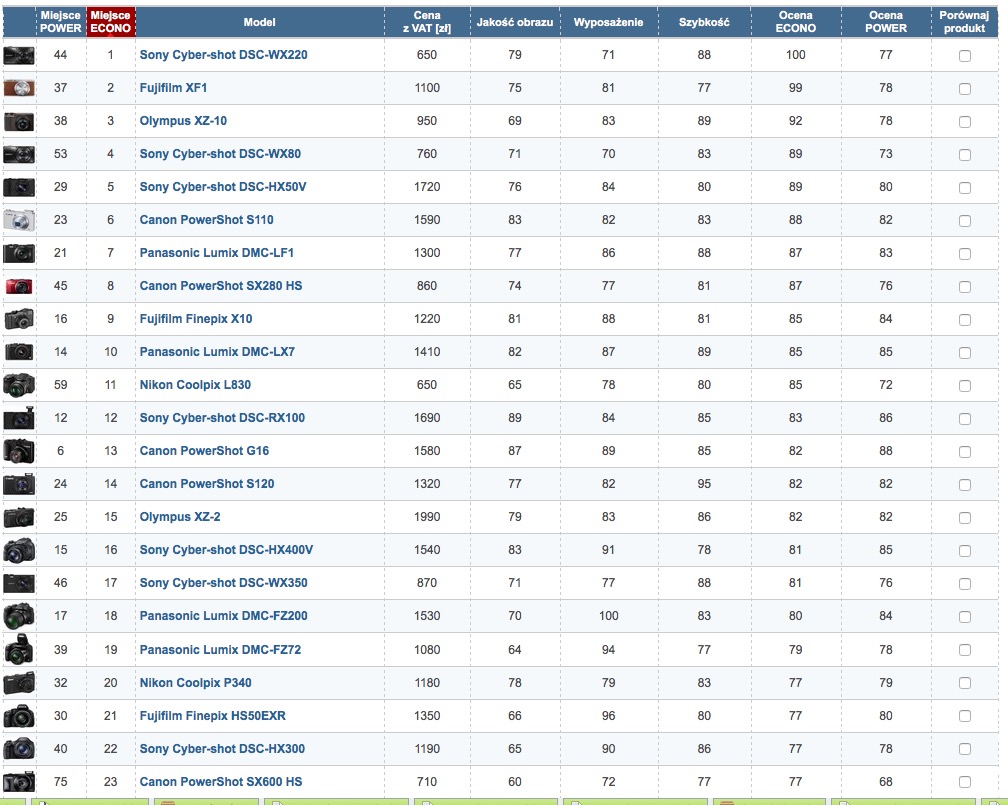1008x805 pixels.
Task: Click Canon PowerShot G16 camera thumbnail
Action: click(x=19, y=451)
